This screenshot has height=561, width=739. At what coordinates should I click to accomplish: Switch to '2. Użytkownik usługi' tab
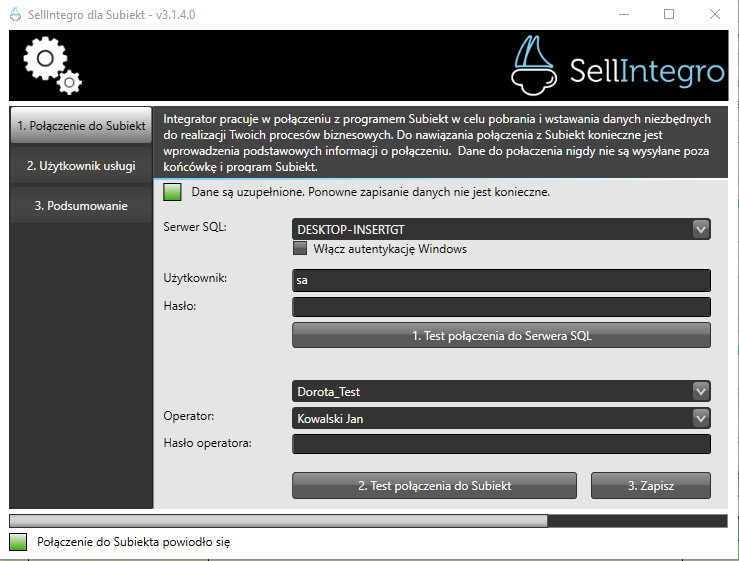pos(81,166)
